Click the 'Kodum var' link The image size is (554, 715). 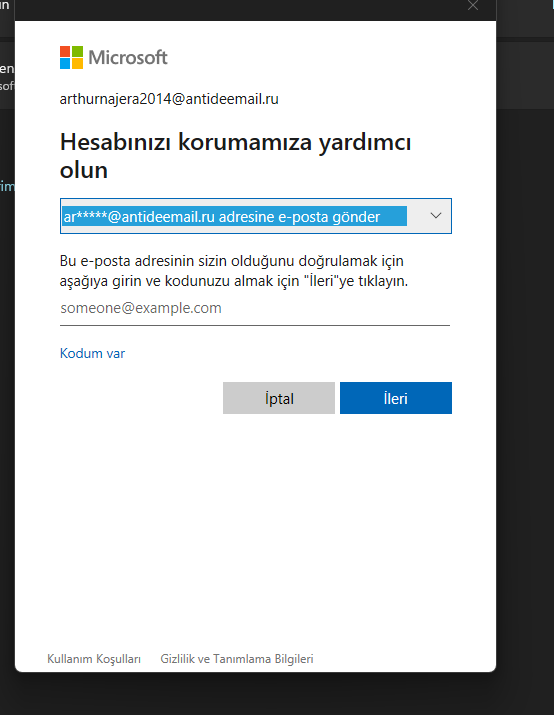tap(92, 353)
